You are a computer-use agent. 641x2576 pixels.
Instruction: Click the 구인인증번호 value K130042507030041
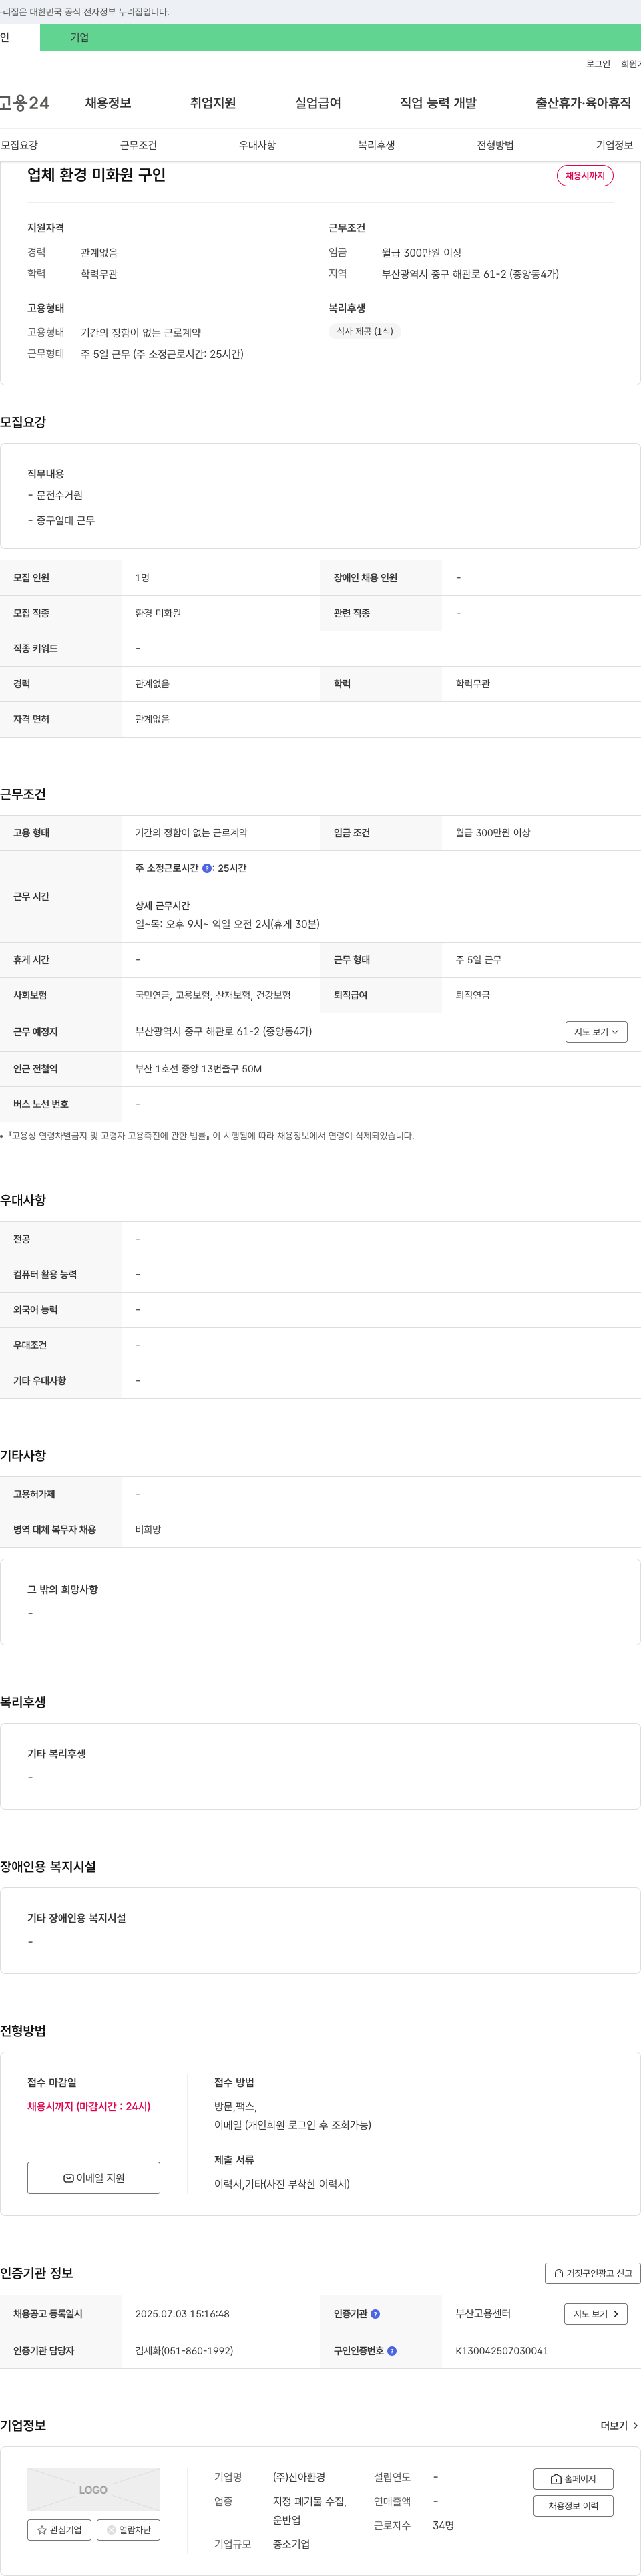(x=502, y=2351)
